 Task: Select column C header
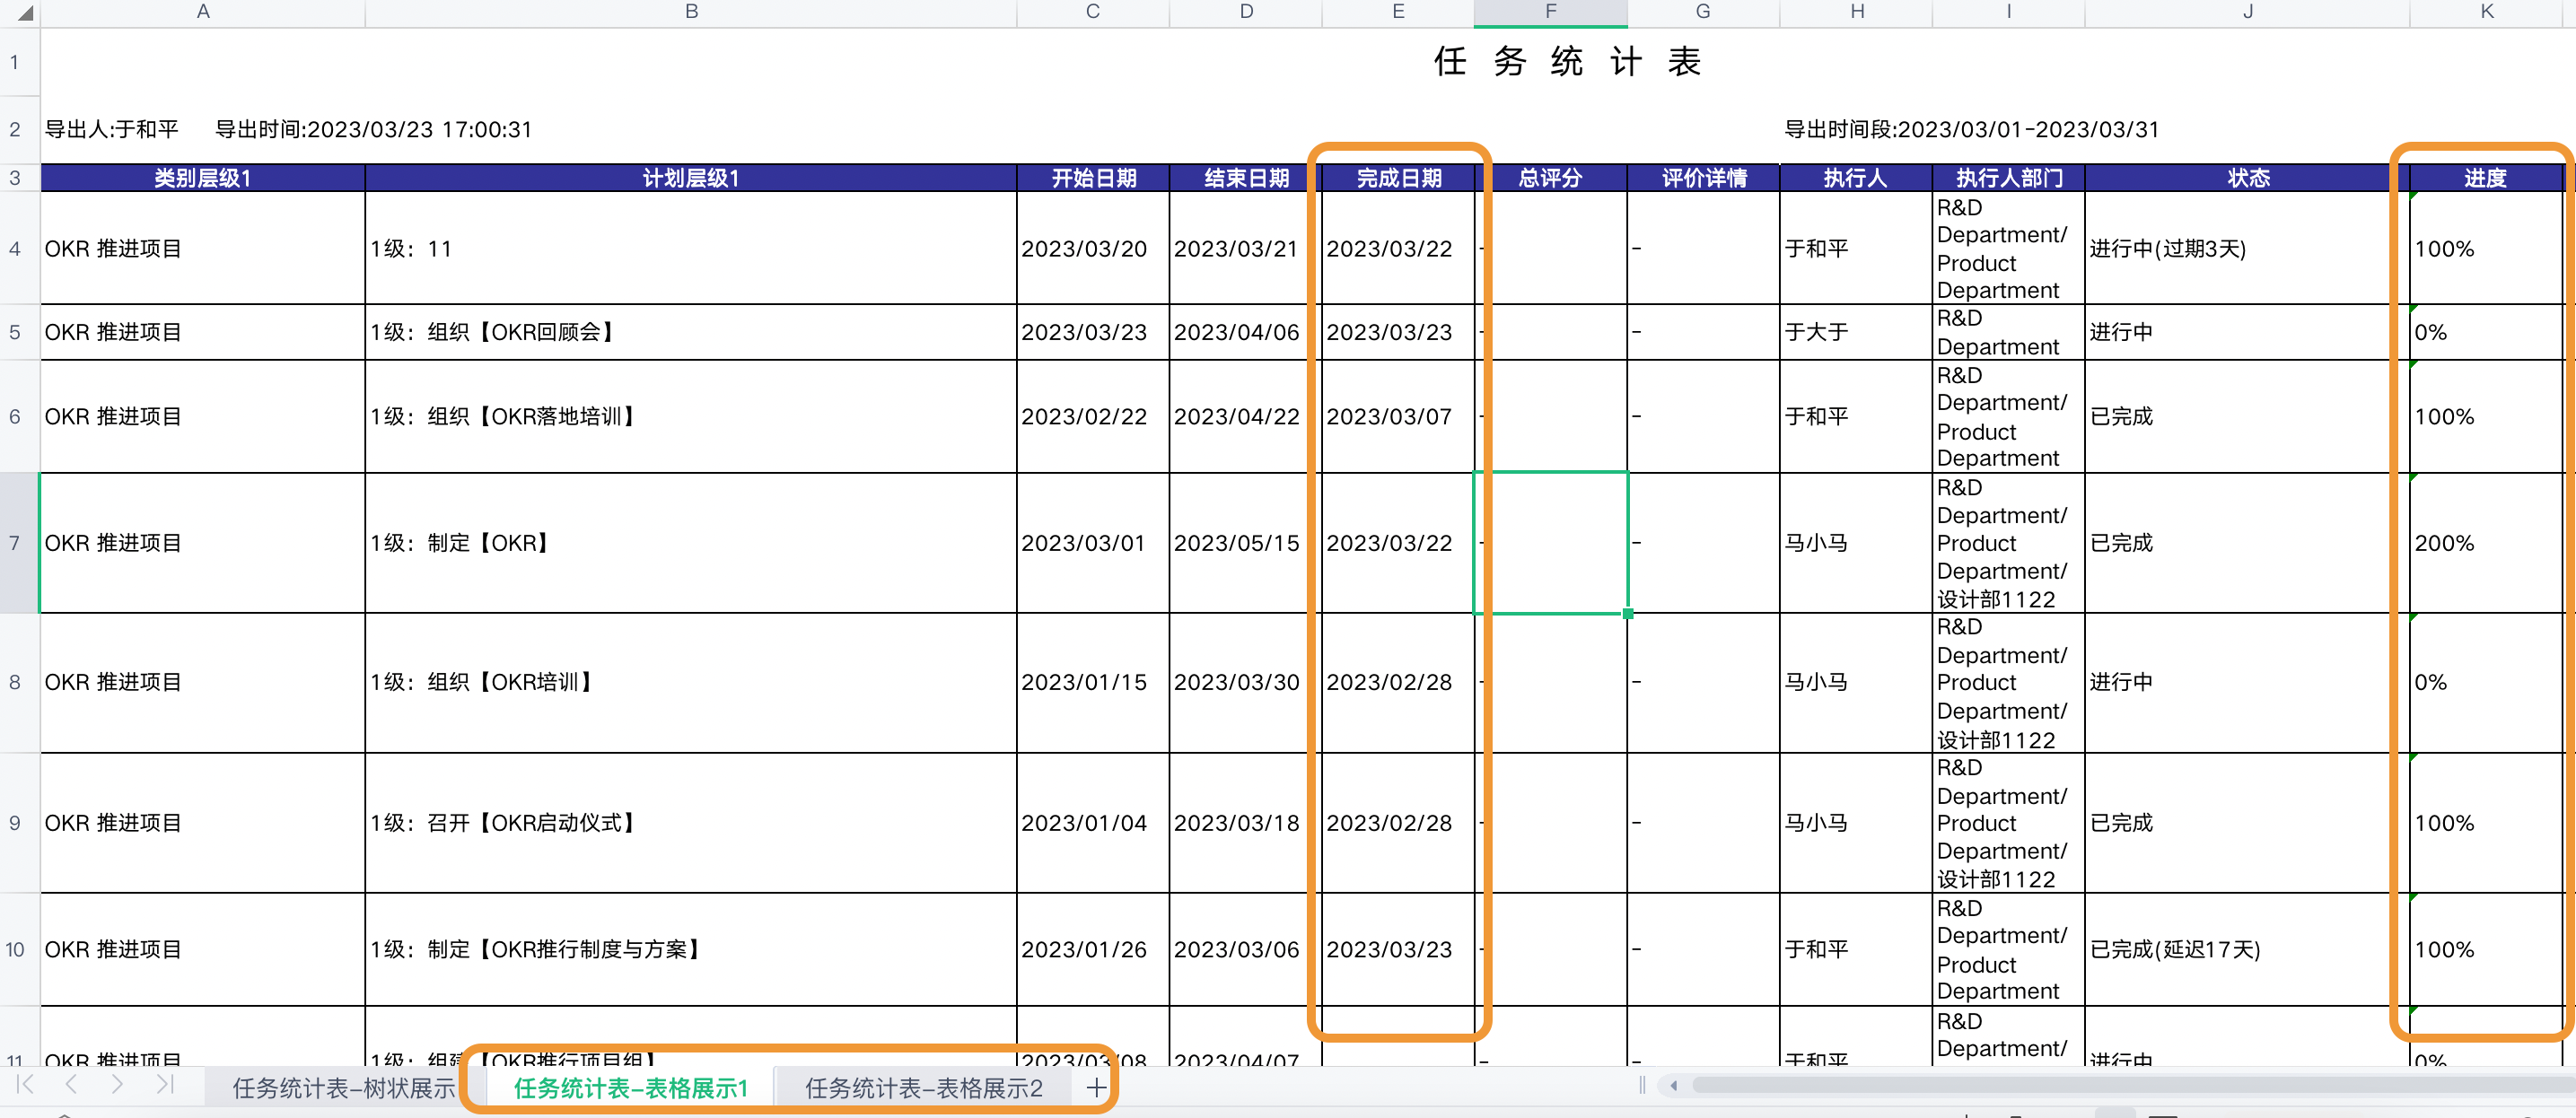pyautogui.click(x=1093, y=12)
